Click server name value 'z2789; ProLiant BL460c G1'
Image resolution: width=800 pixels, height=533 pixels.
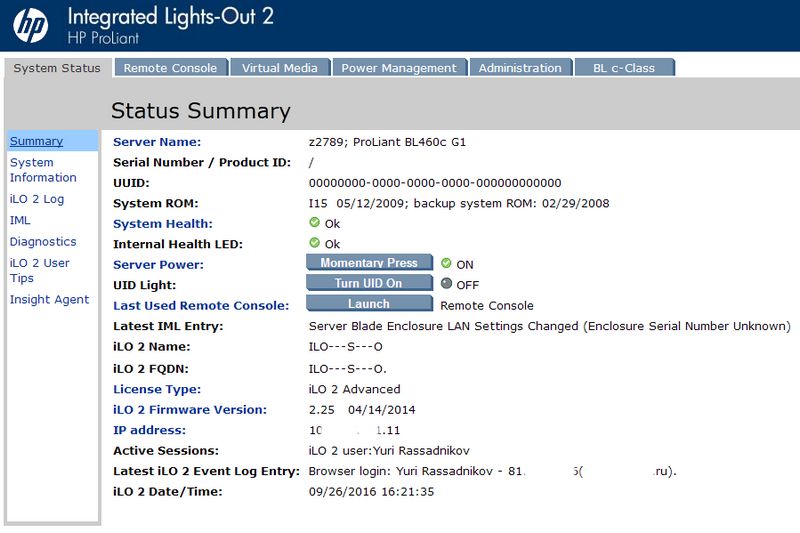tap(387, 142)
